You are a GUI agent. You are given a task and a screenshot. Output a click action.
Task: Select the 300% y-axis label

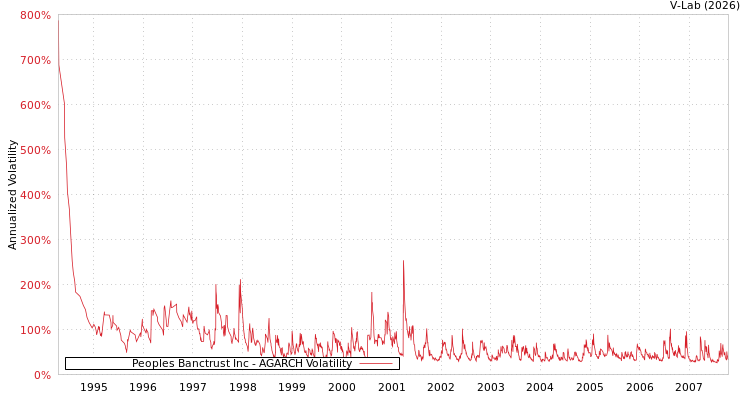(35, 240)
